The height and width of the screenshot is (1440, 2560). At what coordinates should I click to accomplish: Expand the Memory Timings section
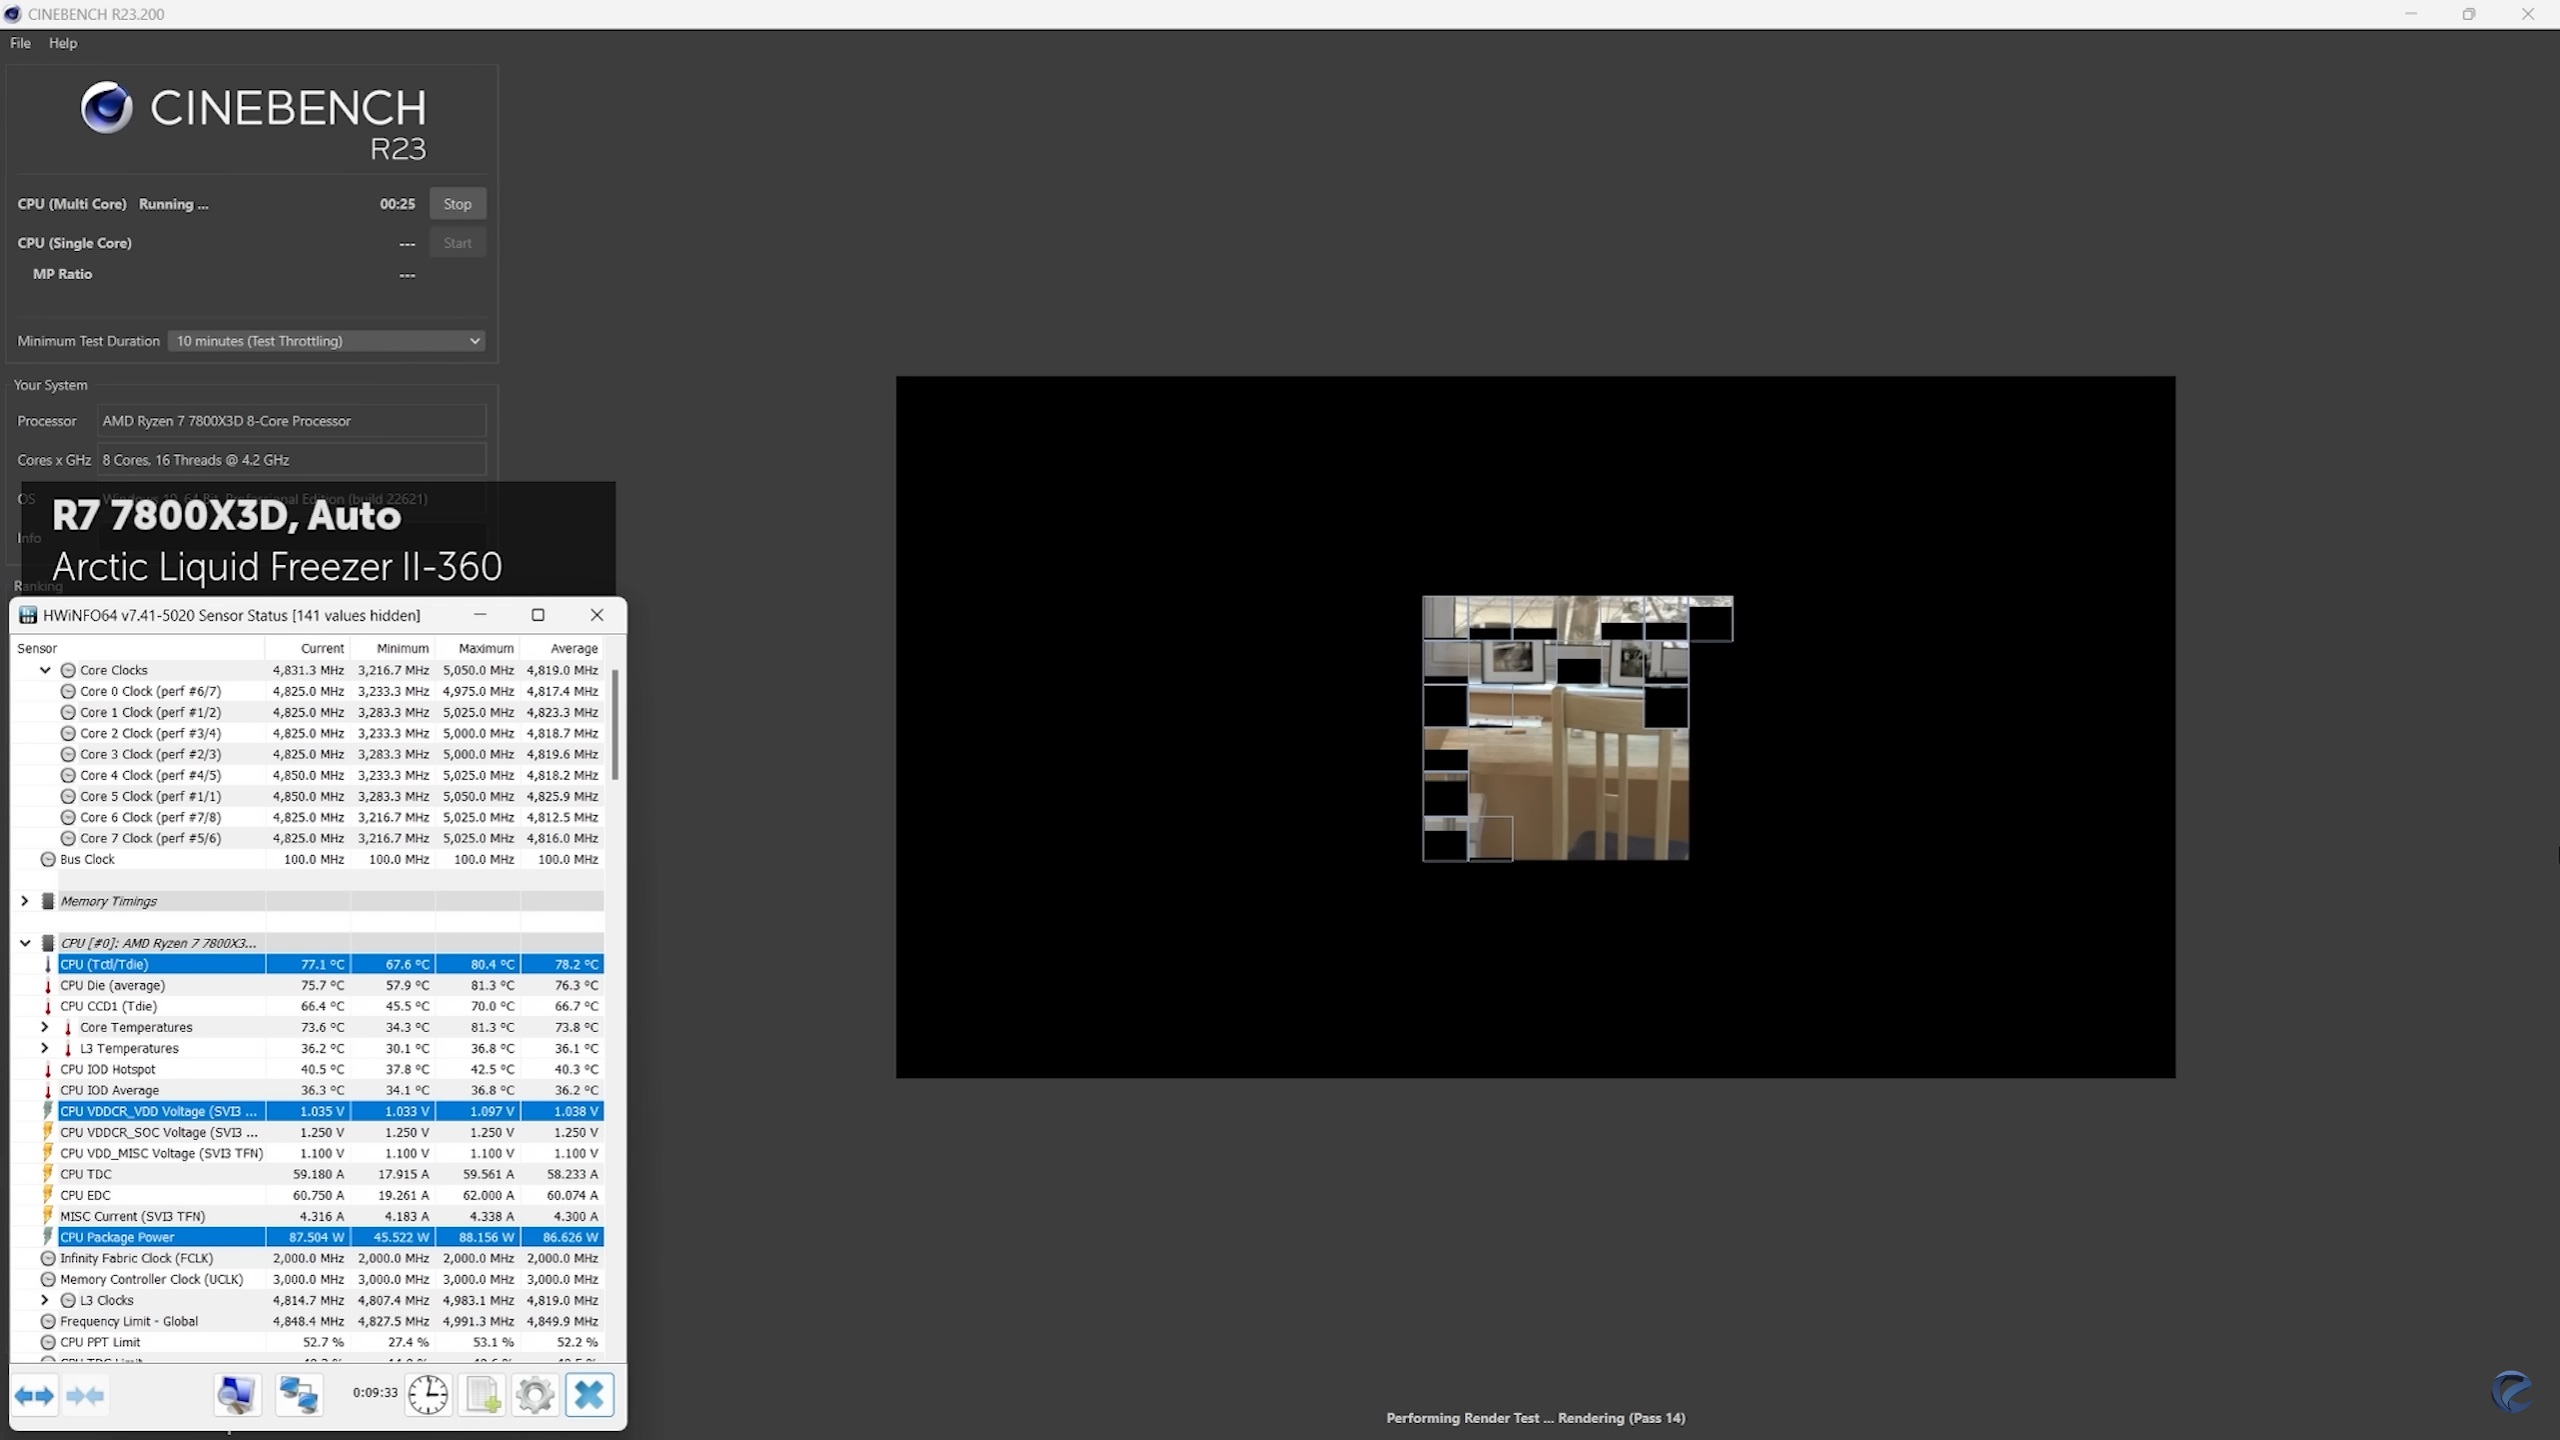pyautogui.click(x=25, y=901)
